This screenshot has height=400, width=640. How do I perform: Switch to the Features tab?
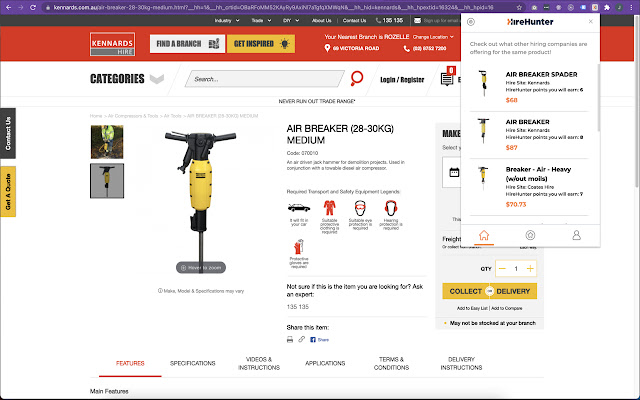130,363
